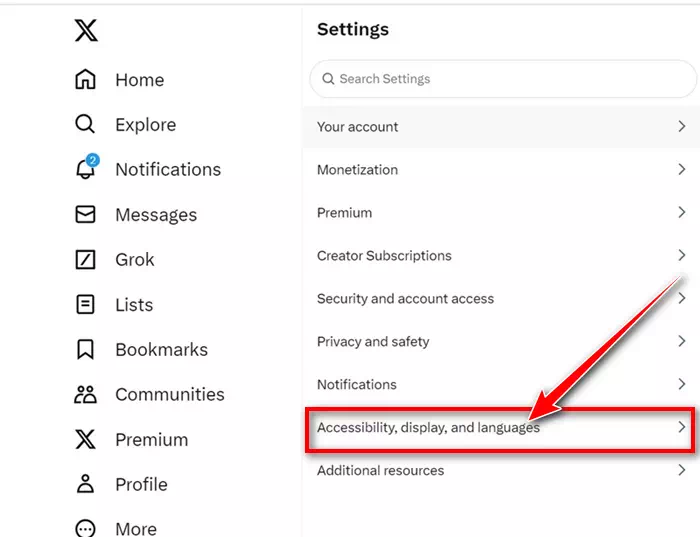Go to Premium in the left sidebar
Image resolution: width=700 pixels, height=537 pixels.
131,439
